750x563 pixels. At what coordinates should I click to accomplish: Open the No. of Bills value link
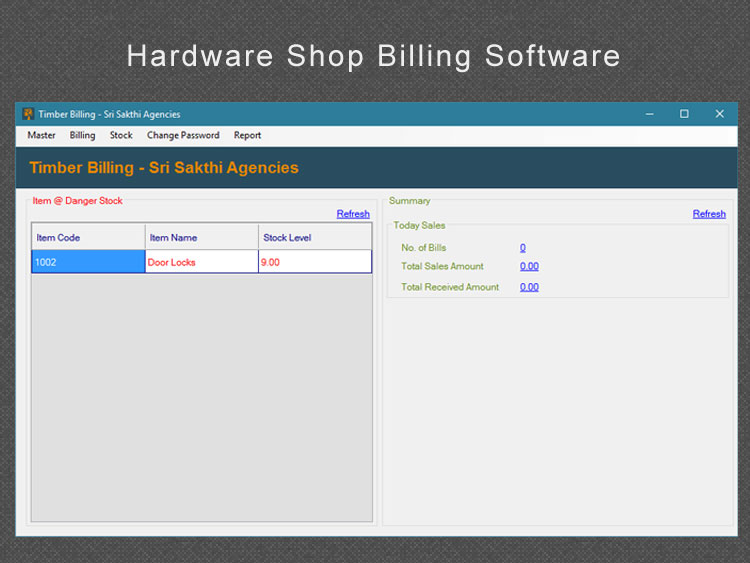tap(523, 248)
